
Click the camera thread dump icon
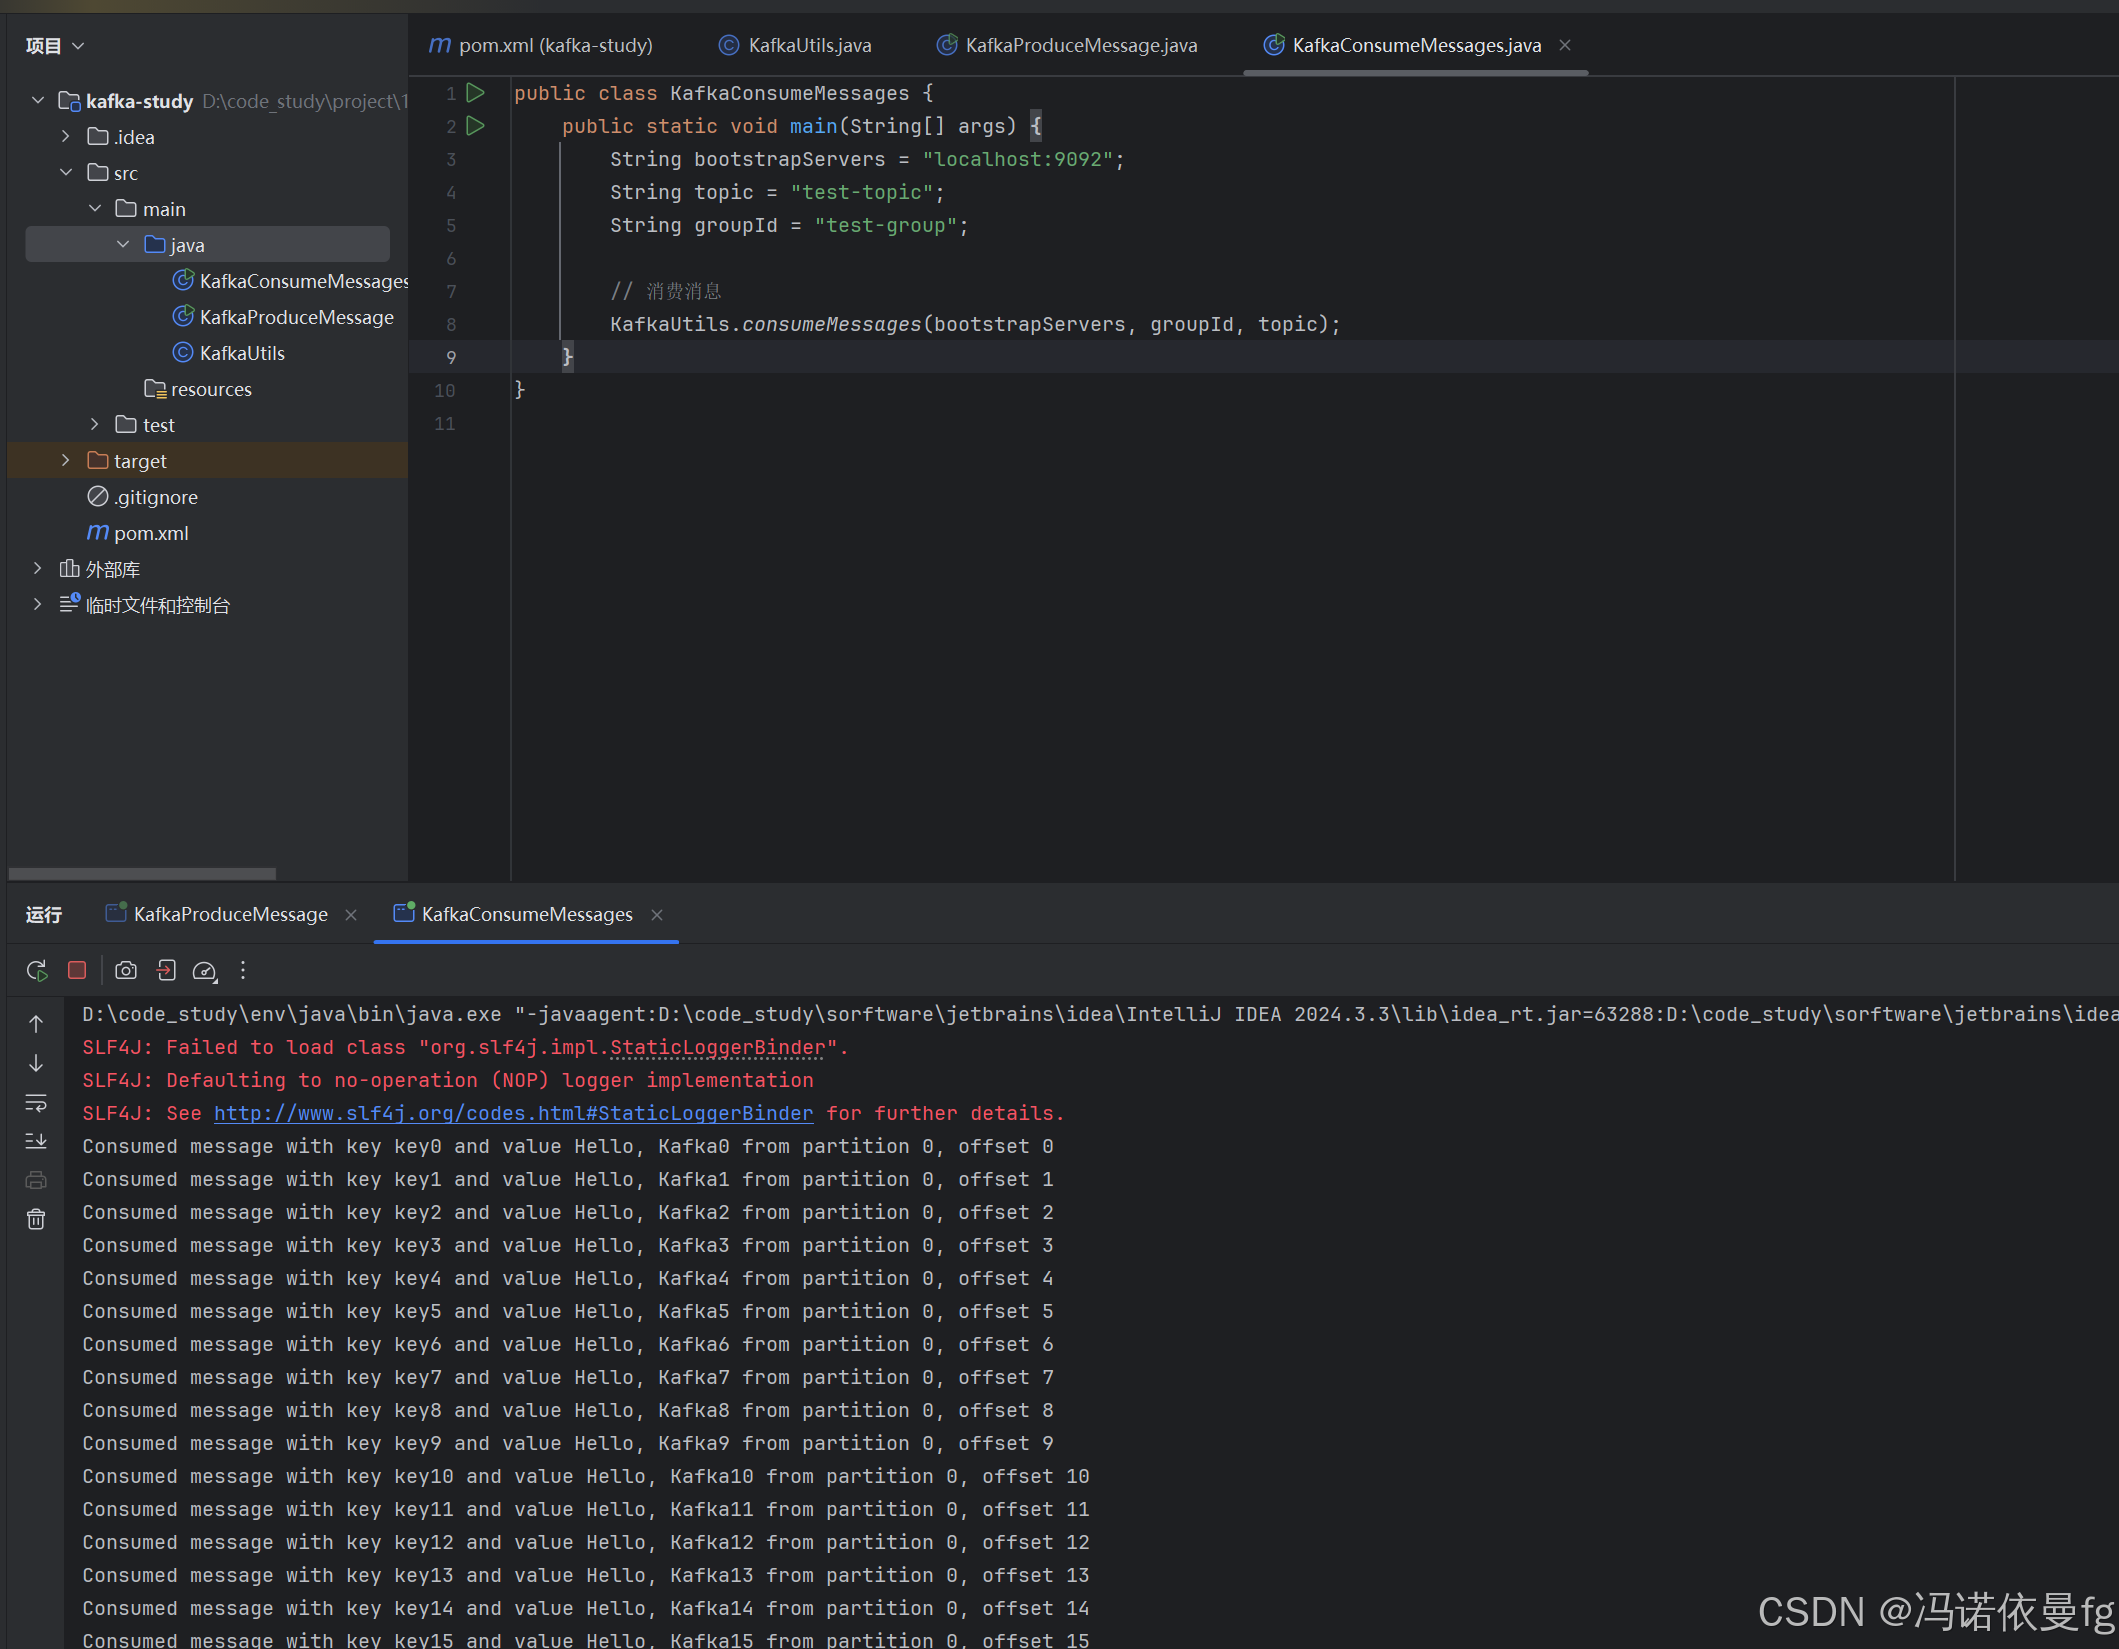(x=126, y=970)
